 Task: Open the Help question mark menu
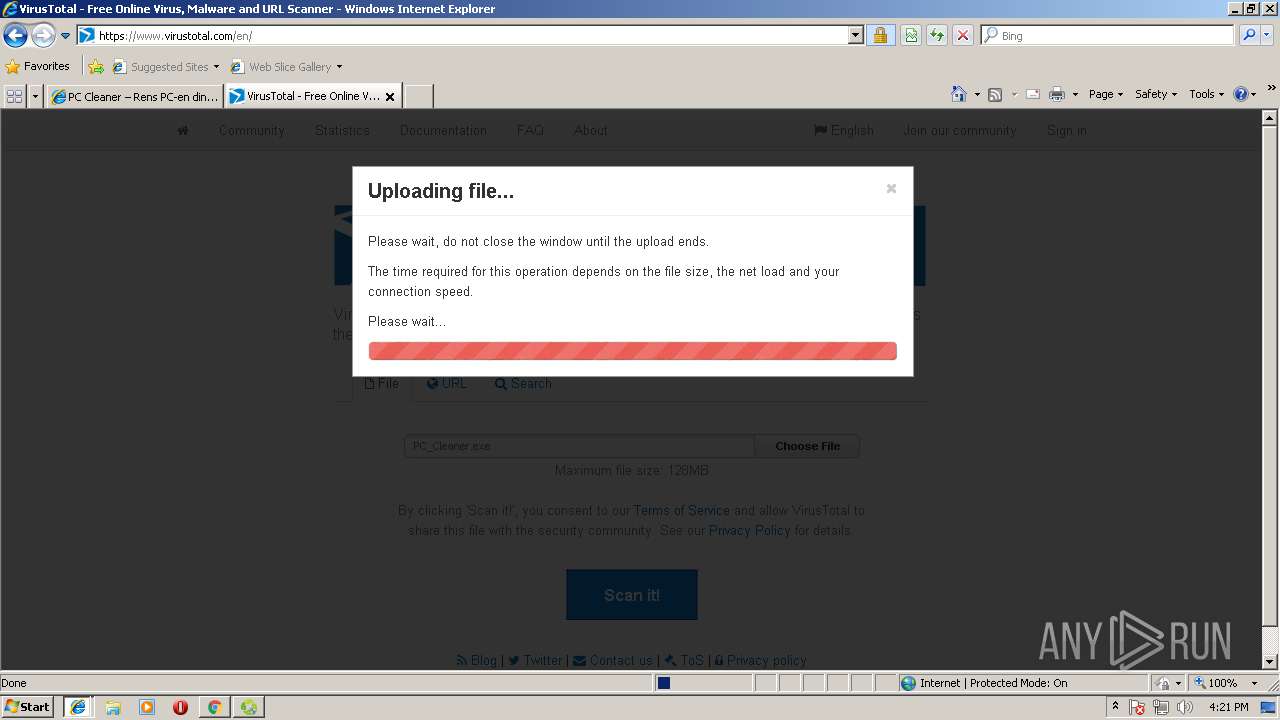(x=1245, y=94)
